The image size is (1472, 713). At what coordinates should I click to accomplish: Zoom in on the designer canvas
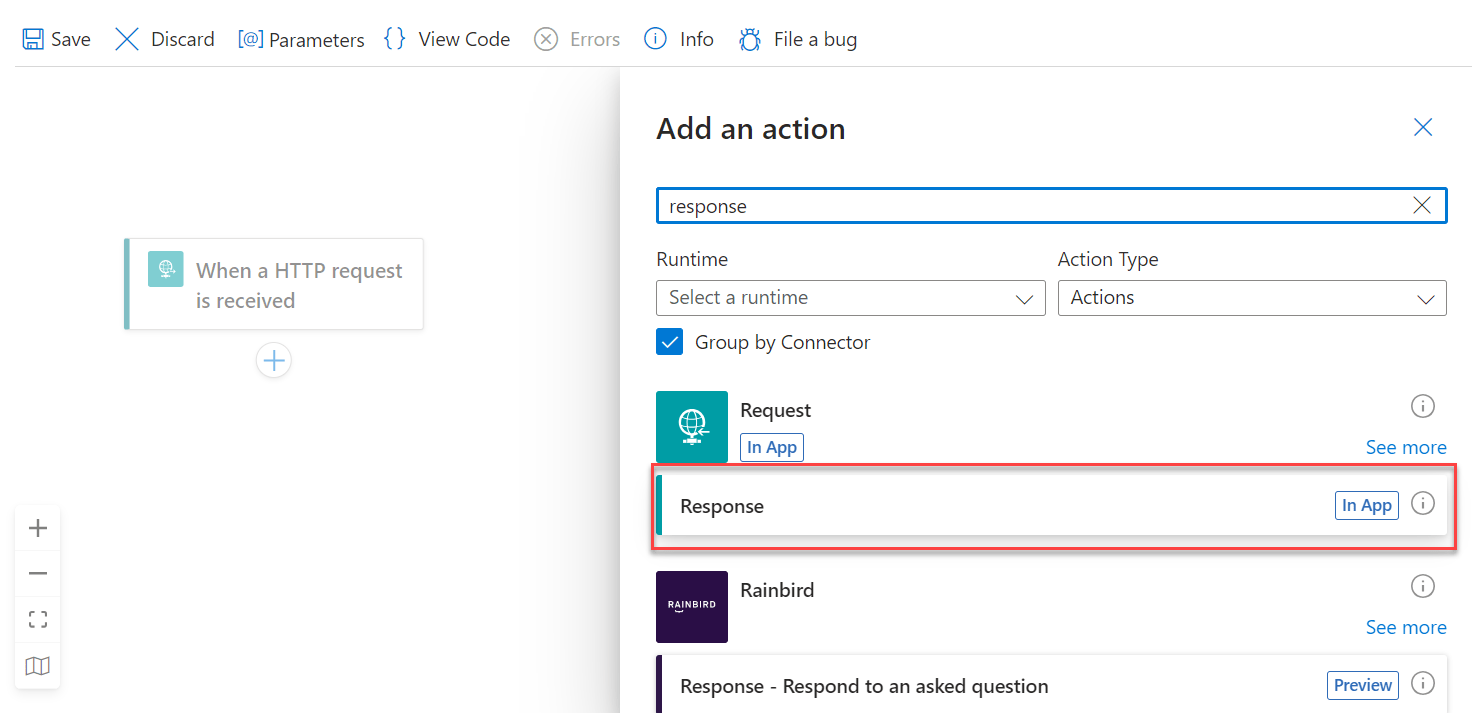[x=37, y=527]
